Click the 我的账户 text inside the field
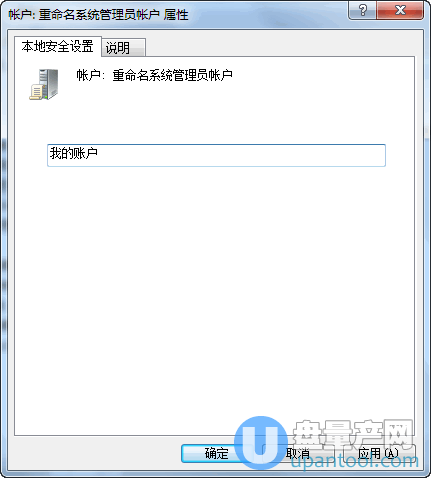This screenshot has width=431, height=478. coord(74,153)
